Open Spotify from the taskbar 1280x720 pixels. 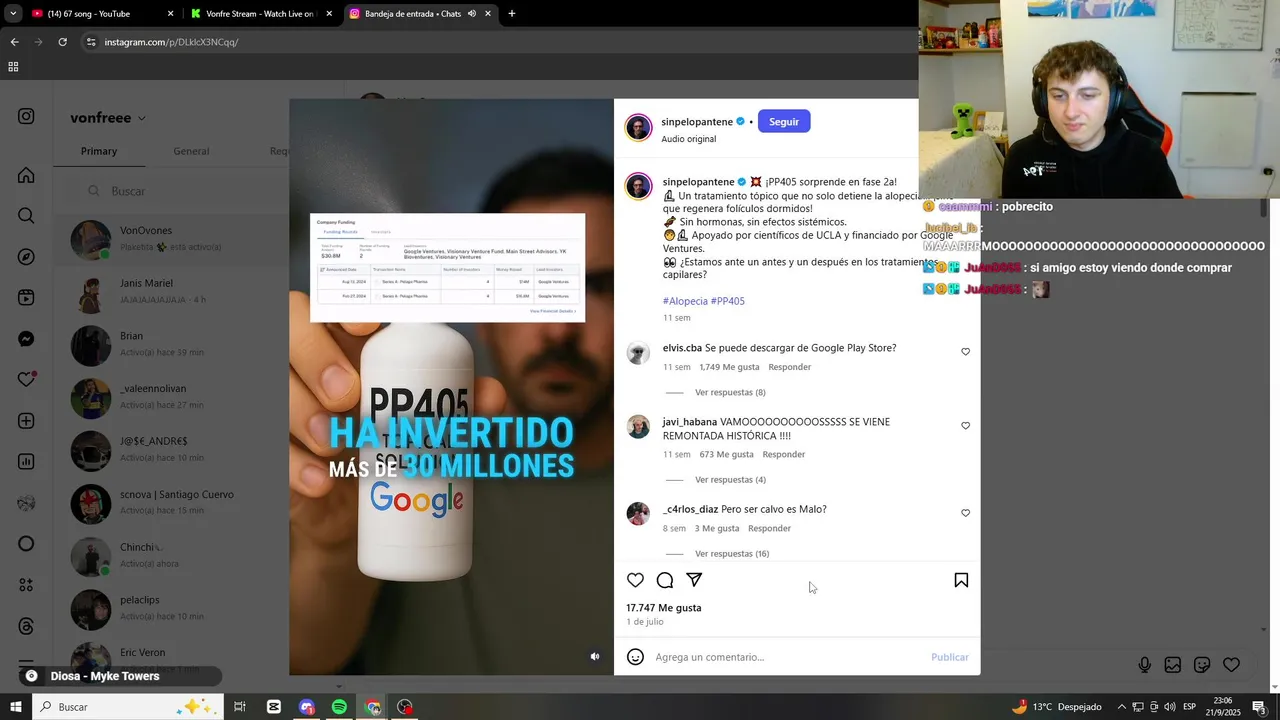pos(340,707)
